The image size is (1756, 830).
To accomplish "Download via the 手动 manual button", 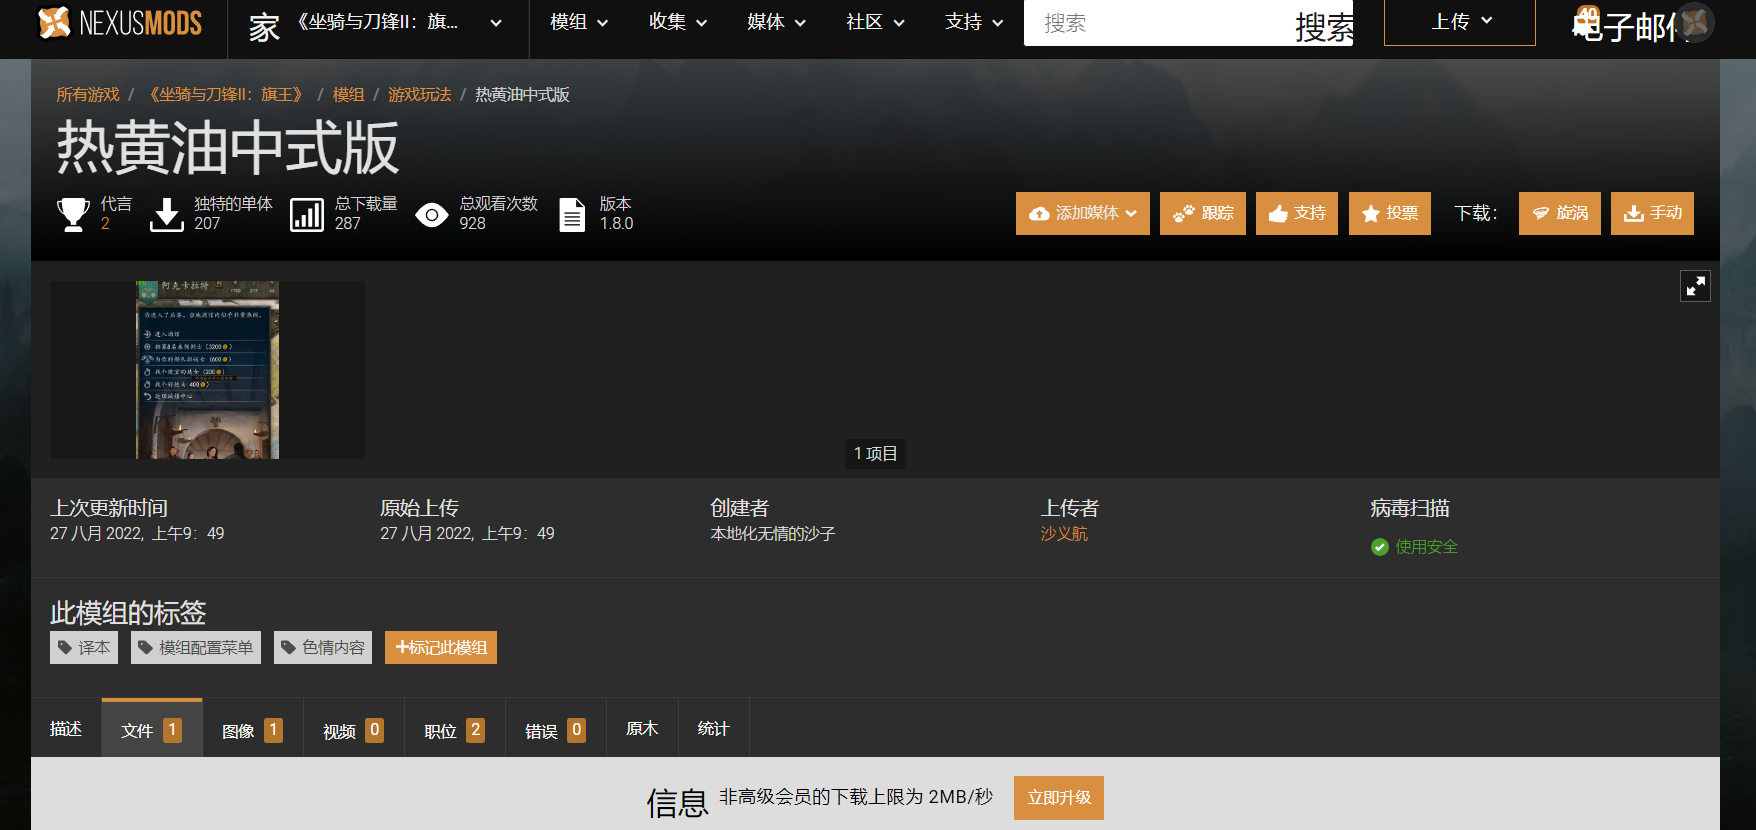I will (1652, 213).
